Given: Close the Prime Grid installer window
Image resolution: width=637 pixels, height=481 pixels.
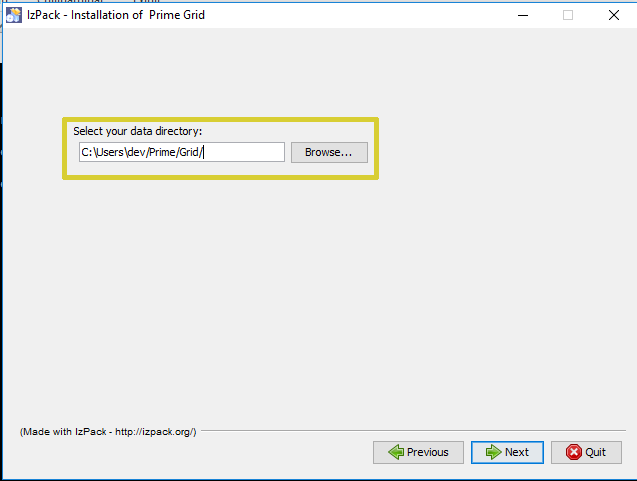Looking at the screenshot, I should [x=614, y=15].
